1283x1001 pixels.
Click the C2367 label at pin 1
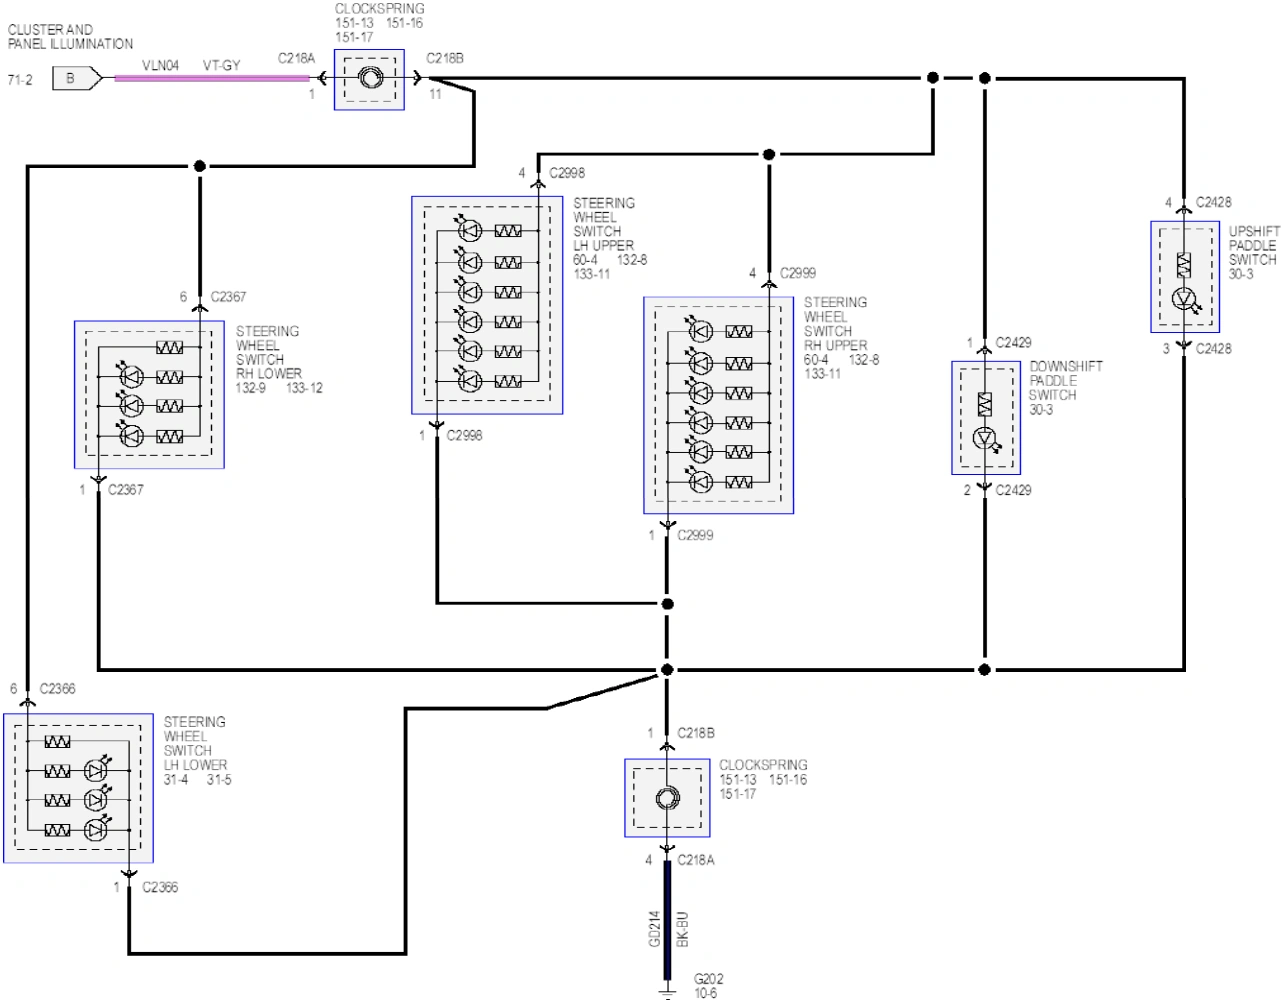[125, 490]
